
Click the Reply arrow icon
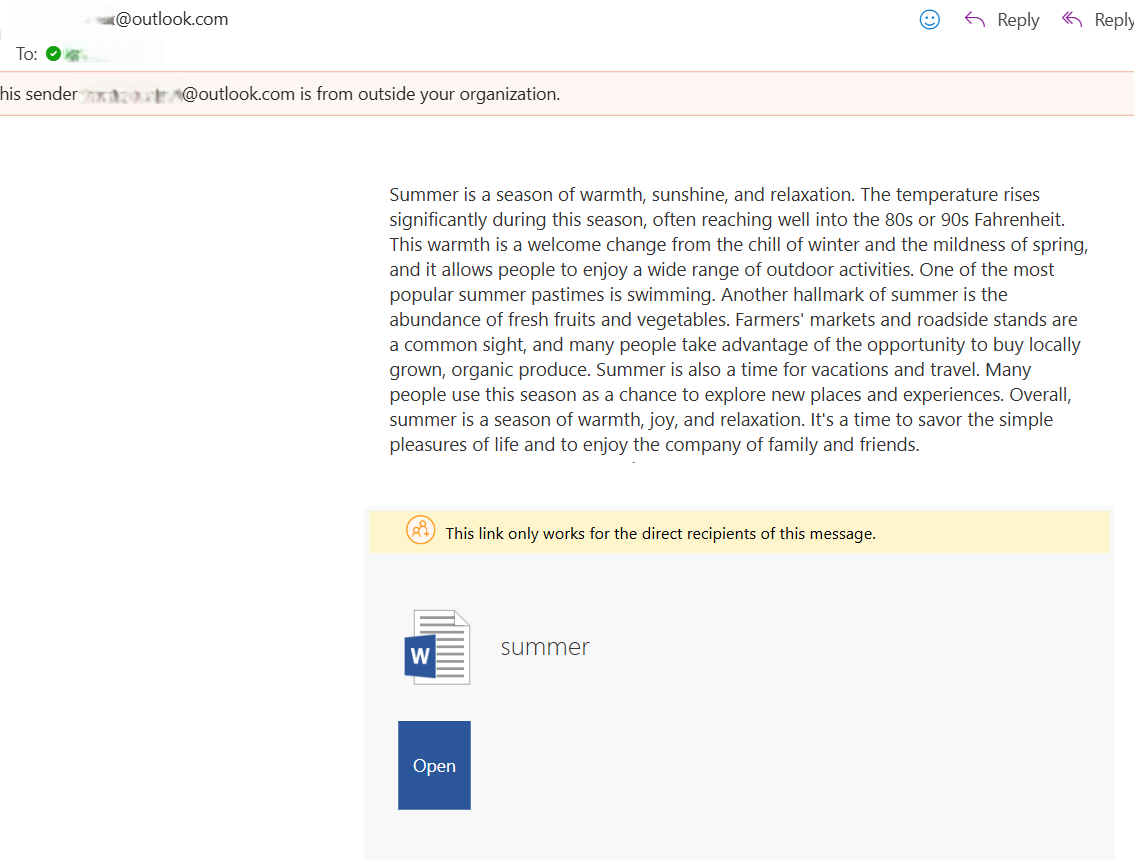coord(974,19)
